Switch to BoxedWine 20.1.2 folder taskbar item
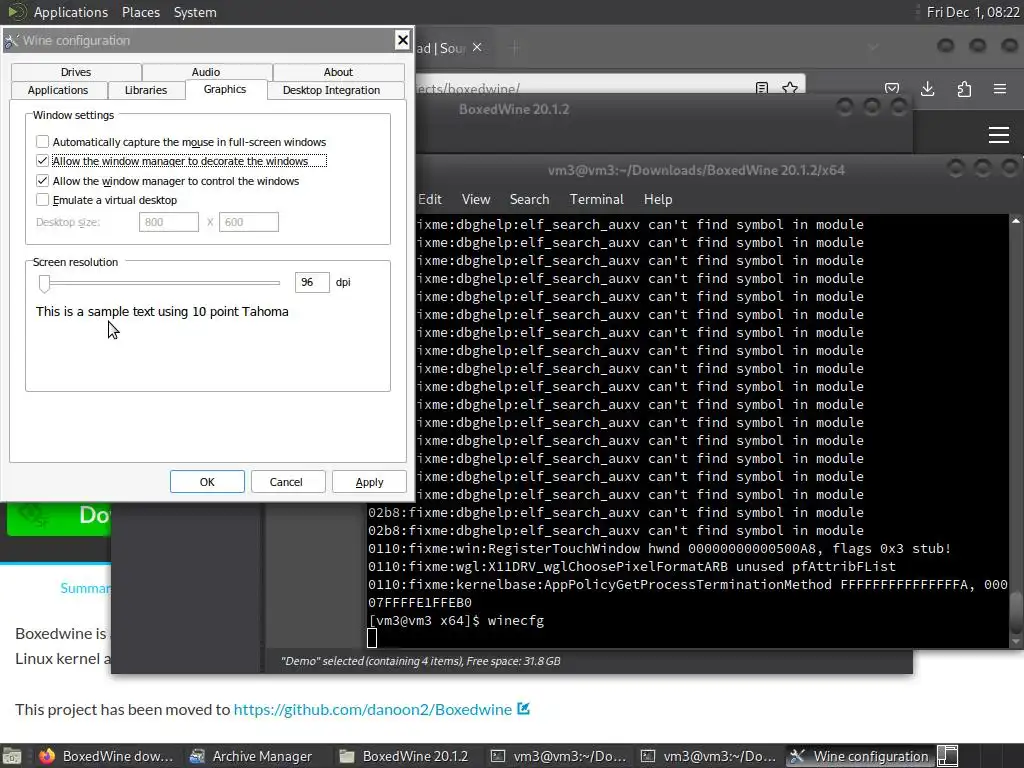 (404, 756)
